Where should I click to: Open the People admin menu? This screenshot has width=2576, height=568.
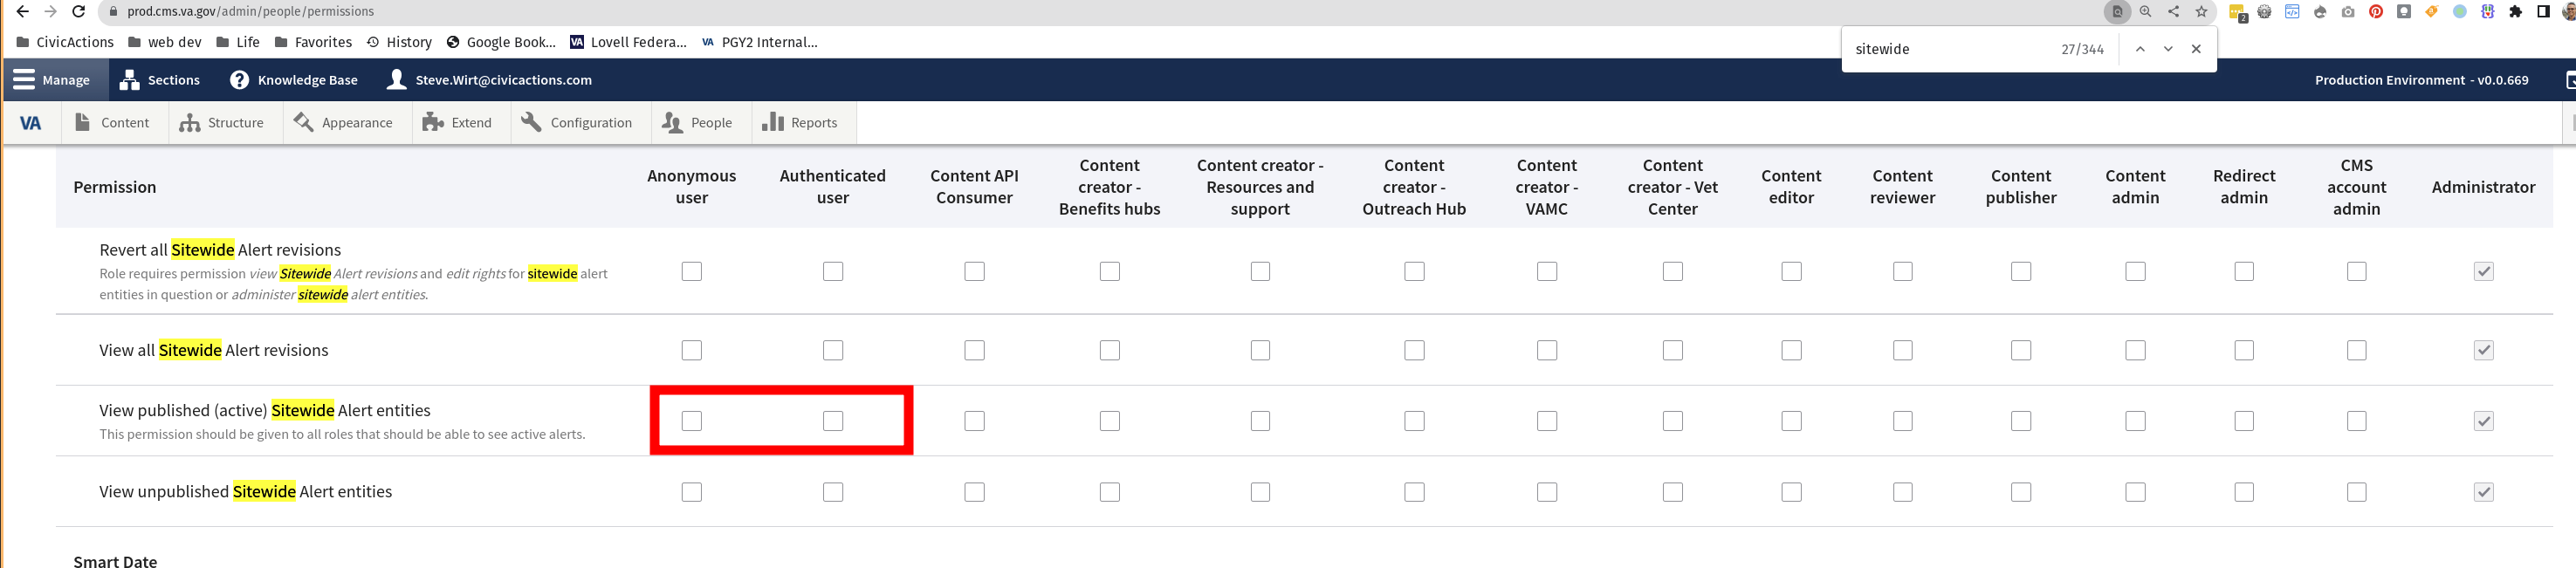(698, 123)
